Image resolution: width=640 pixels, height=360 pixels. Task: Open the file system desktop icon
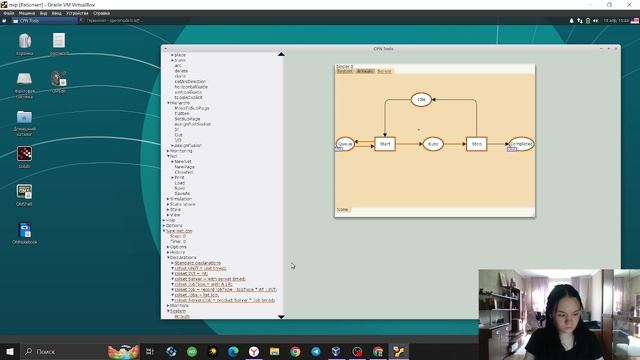24,79
